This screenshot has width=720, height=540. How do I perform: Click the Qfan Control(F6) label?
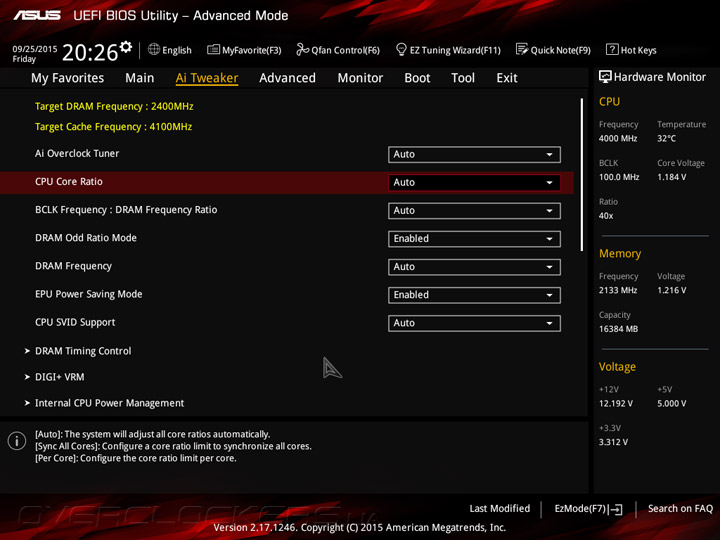click(x=345, y=50)
